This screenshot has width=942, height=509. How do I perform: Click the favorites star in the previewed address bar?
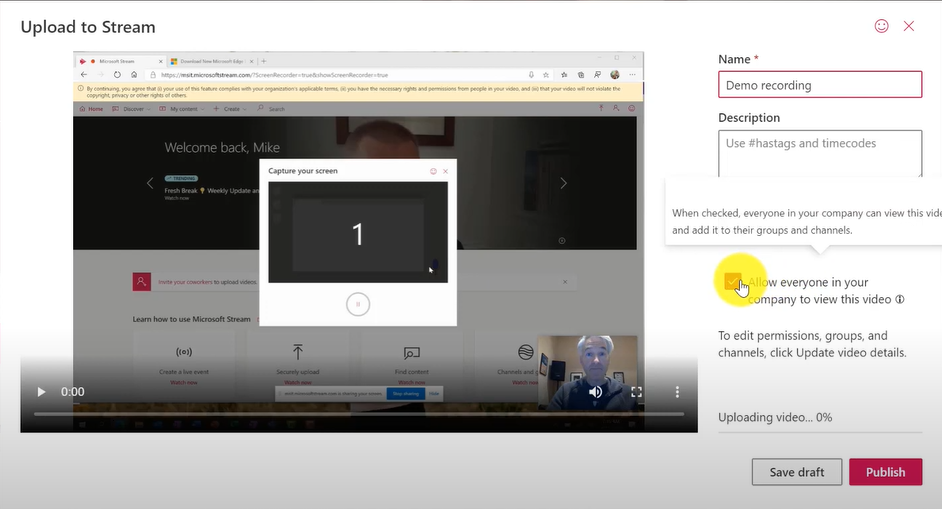click(x=546, y=75)
